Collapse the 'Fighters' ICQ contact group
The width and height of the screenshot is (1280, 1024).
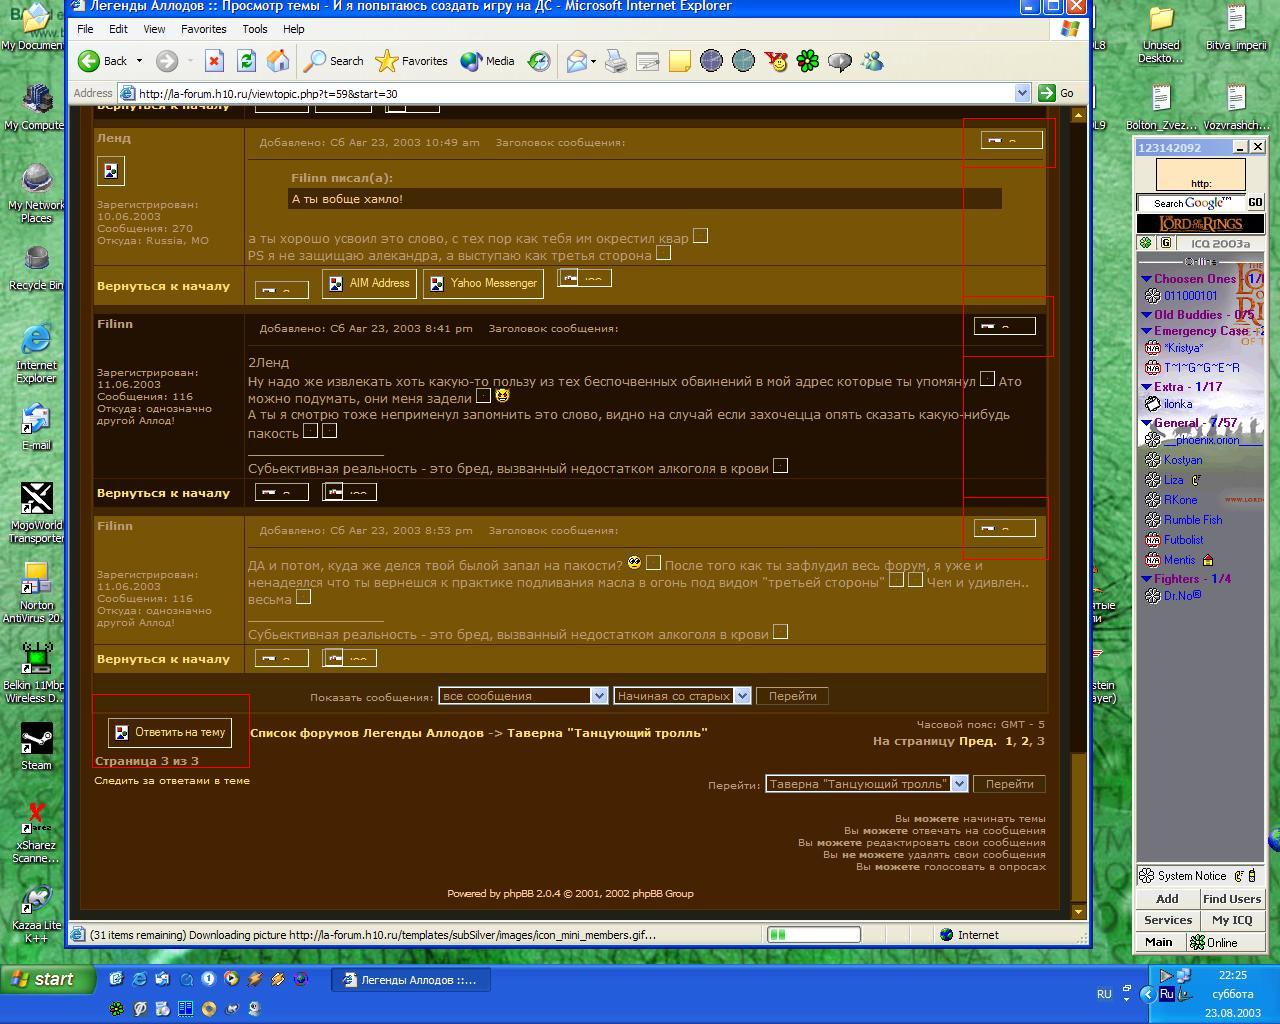click(1147, 579)
